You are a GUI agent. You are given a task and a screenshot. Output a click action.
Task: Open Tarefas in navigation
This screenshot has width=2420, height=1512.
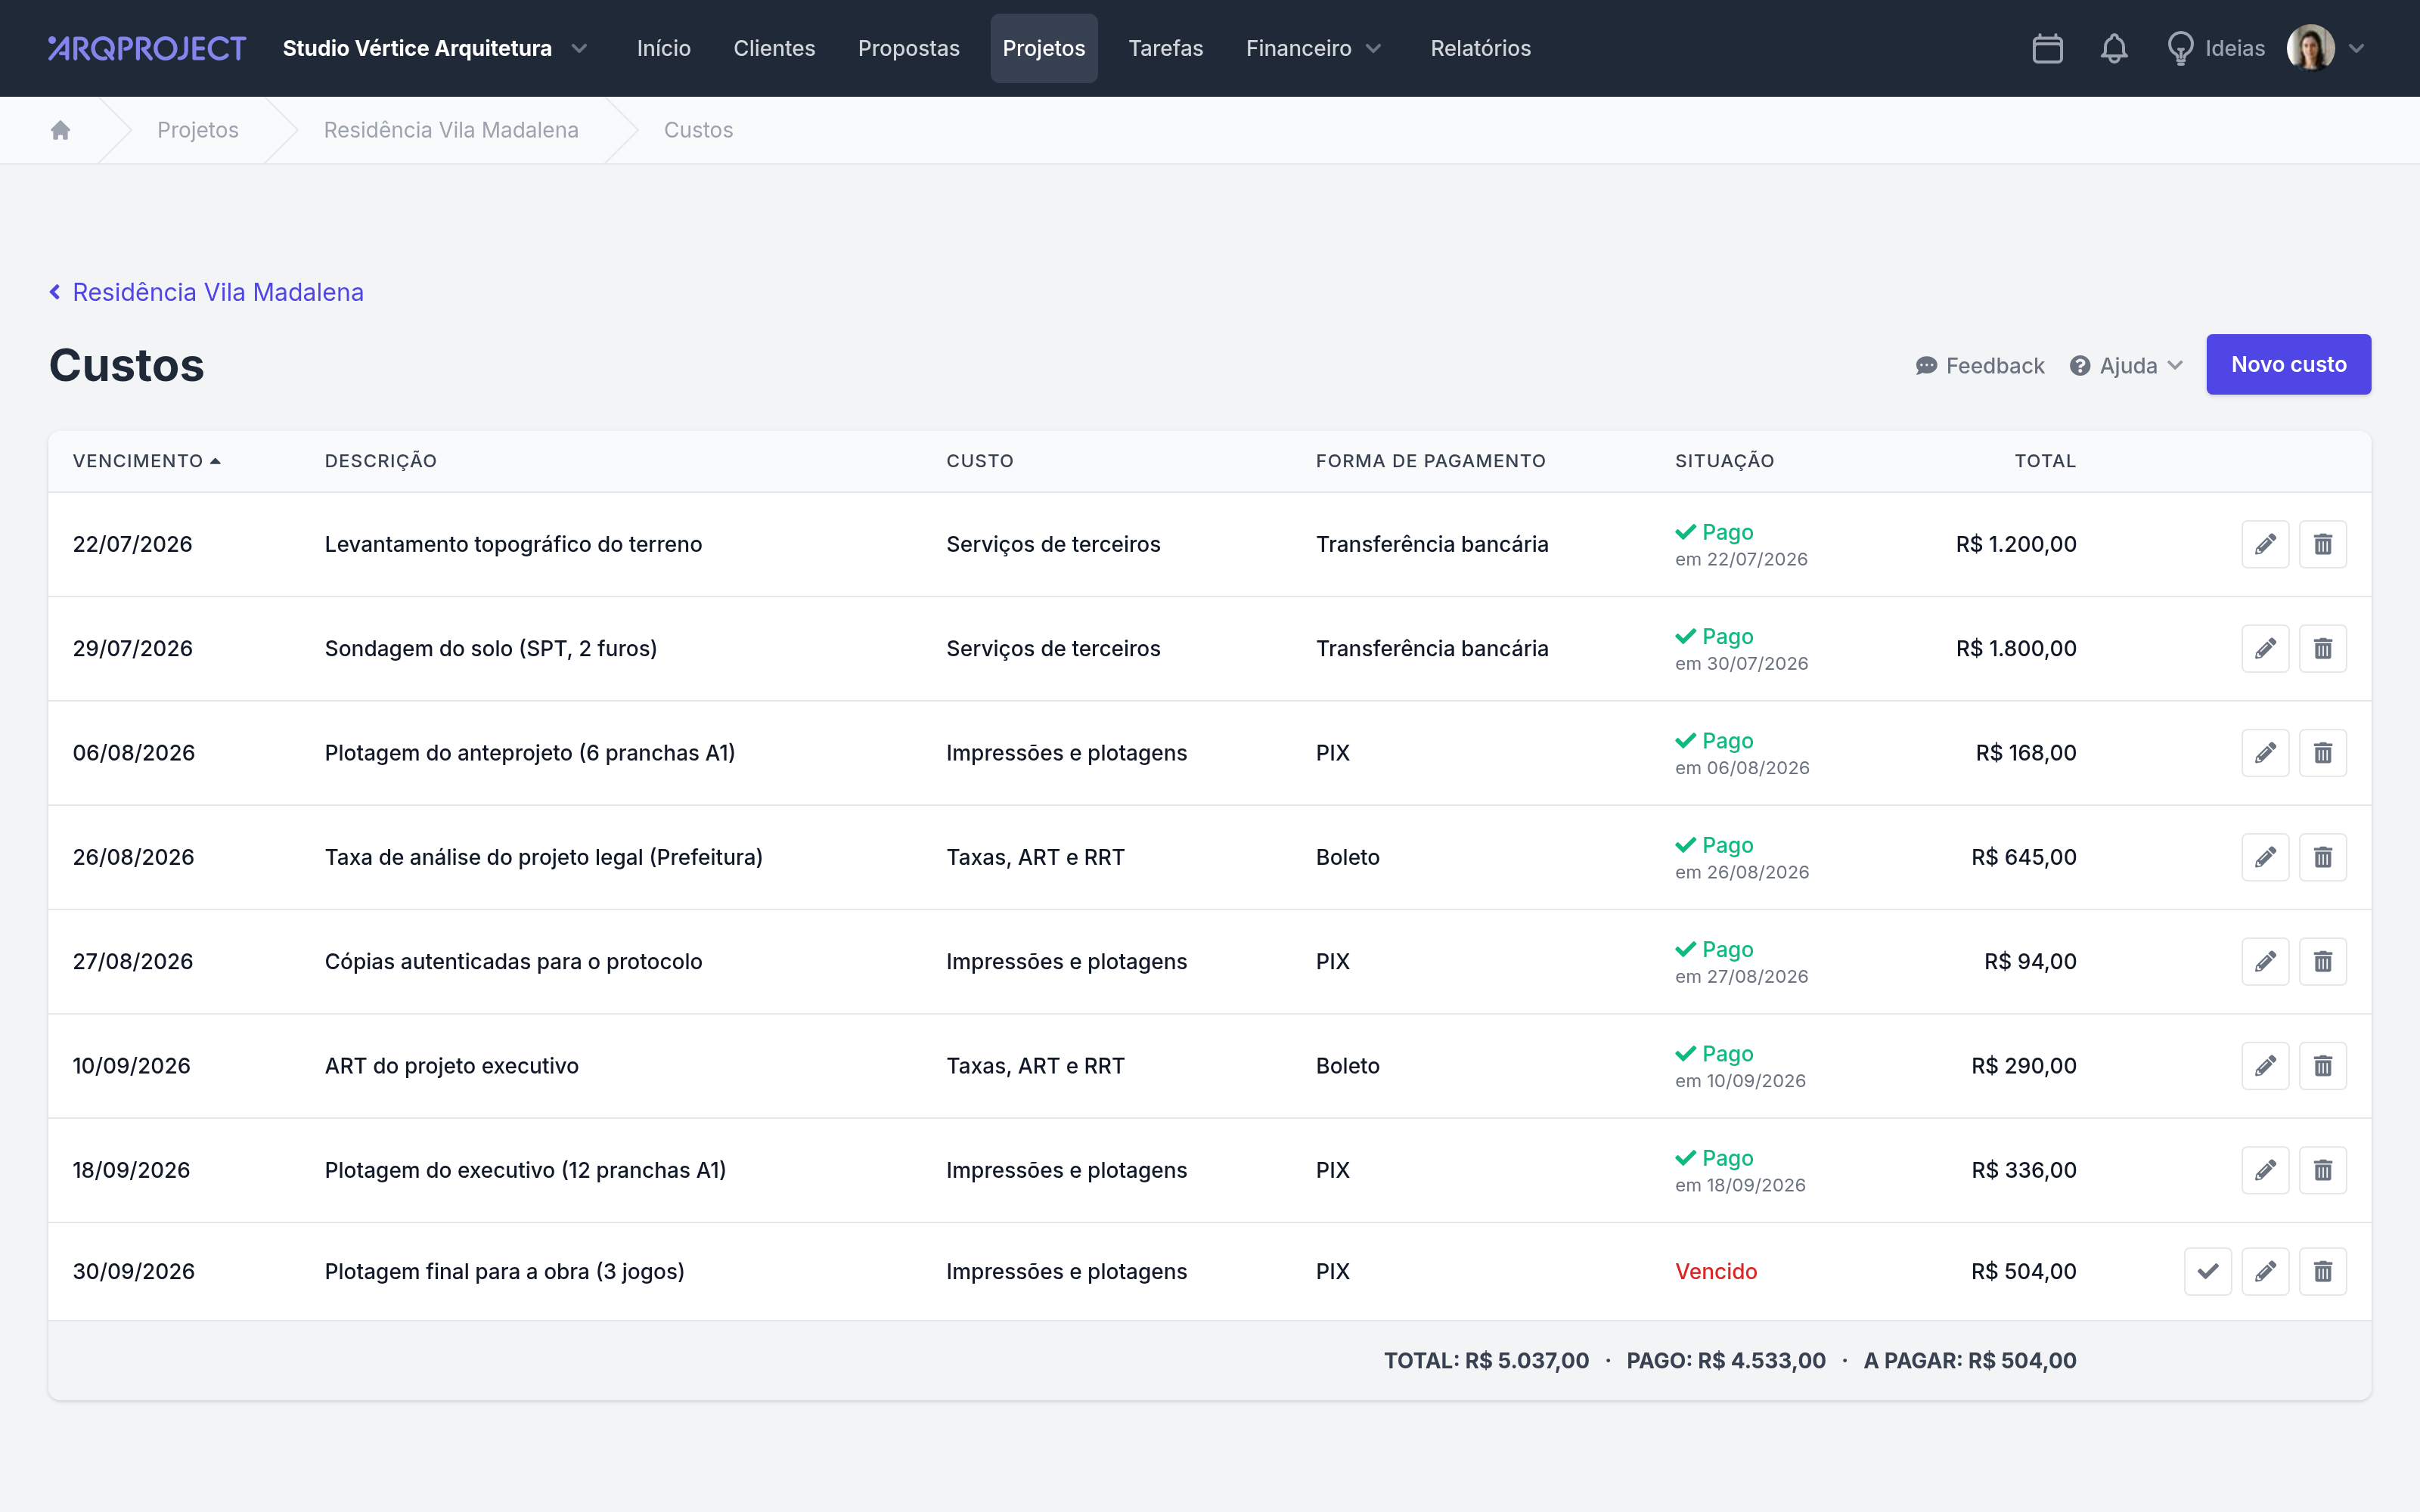[x=1165, y=48]
